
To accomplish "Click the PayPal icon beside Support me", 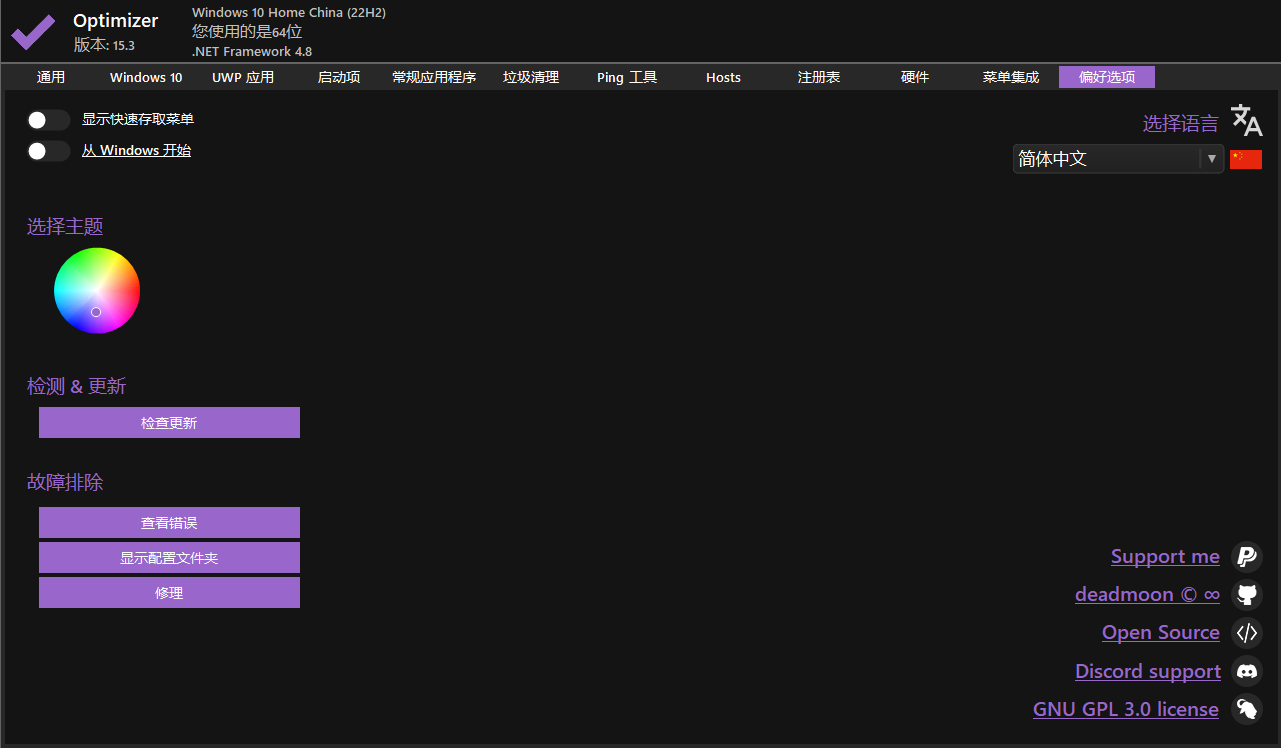I will [x=1246, y=557].
